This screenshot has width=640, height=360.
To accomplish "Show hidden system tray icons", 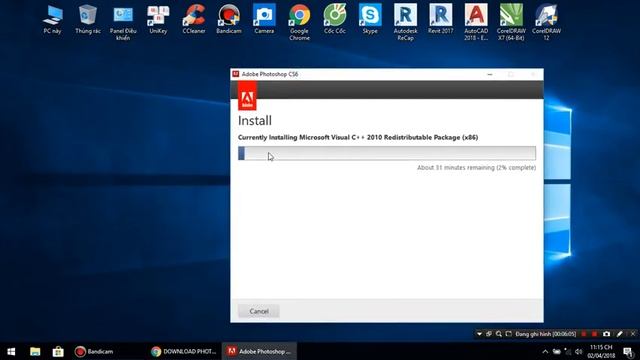I will [x=545, y=351].
